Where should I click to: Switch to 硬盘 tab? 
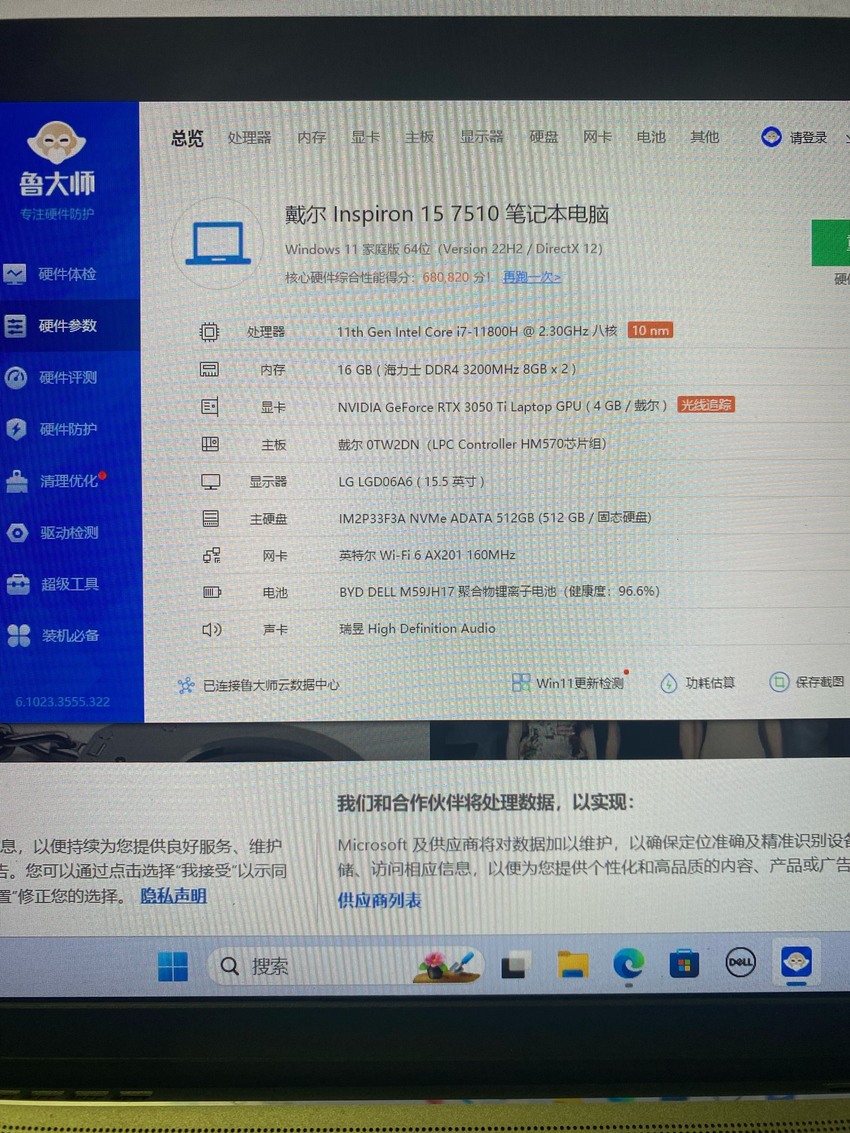pyautogui.click(x=544, y=137)
